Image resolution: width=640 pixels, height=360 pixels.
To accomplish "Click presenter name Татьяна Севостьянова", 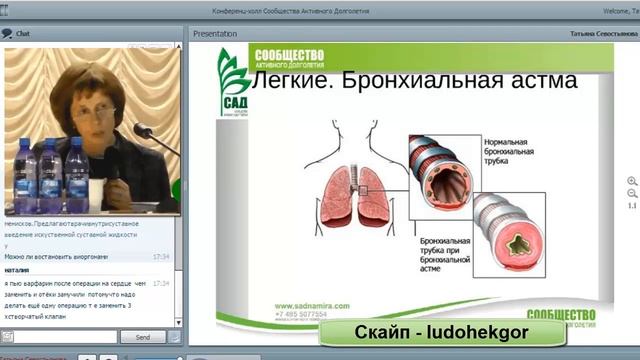I will (604, 34).
